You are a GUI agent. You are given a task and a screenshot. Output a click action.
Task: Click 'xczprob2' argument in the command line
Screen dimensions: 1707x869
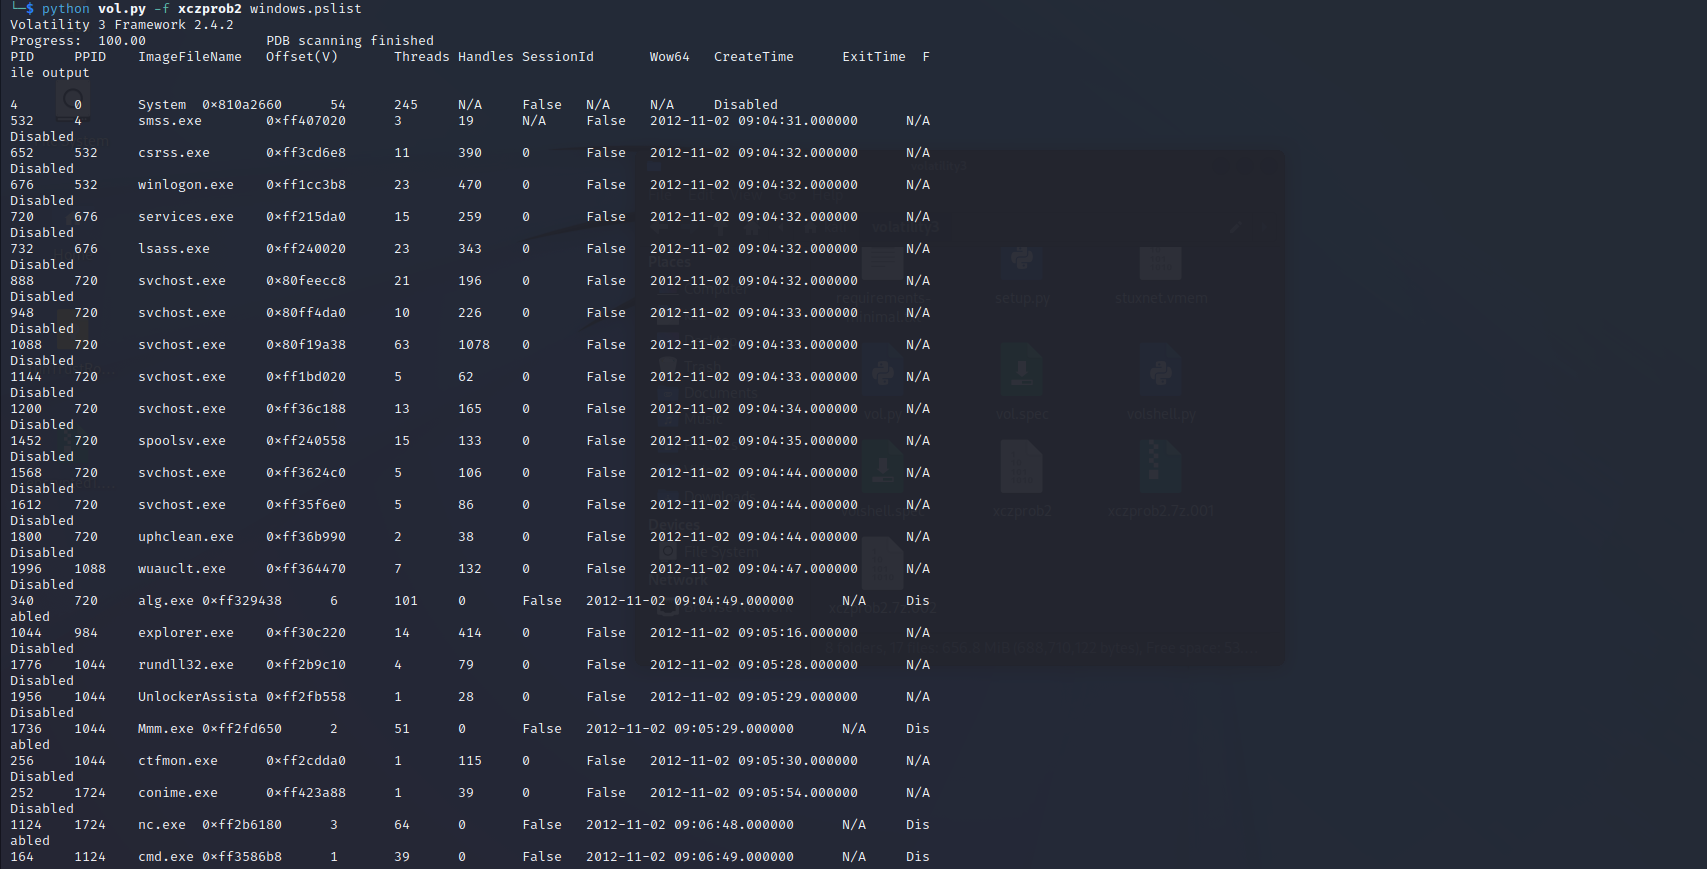tap(210, 9)
